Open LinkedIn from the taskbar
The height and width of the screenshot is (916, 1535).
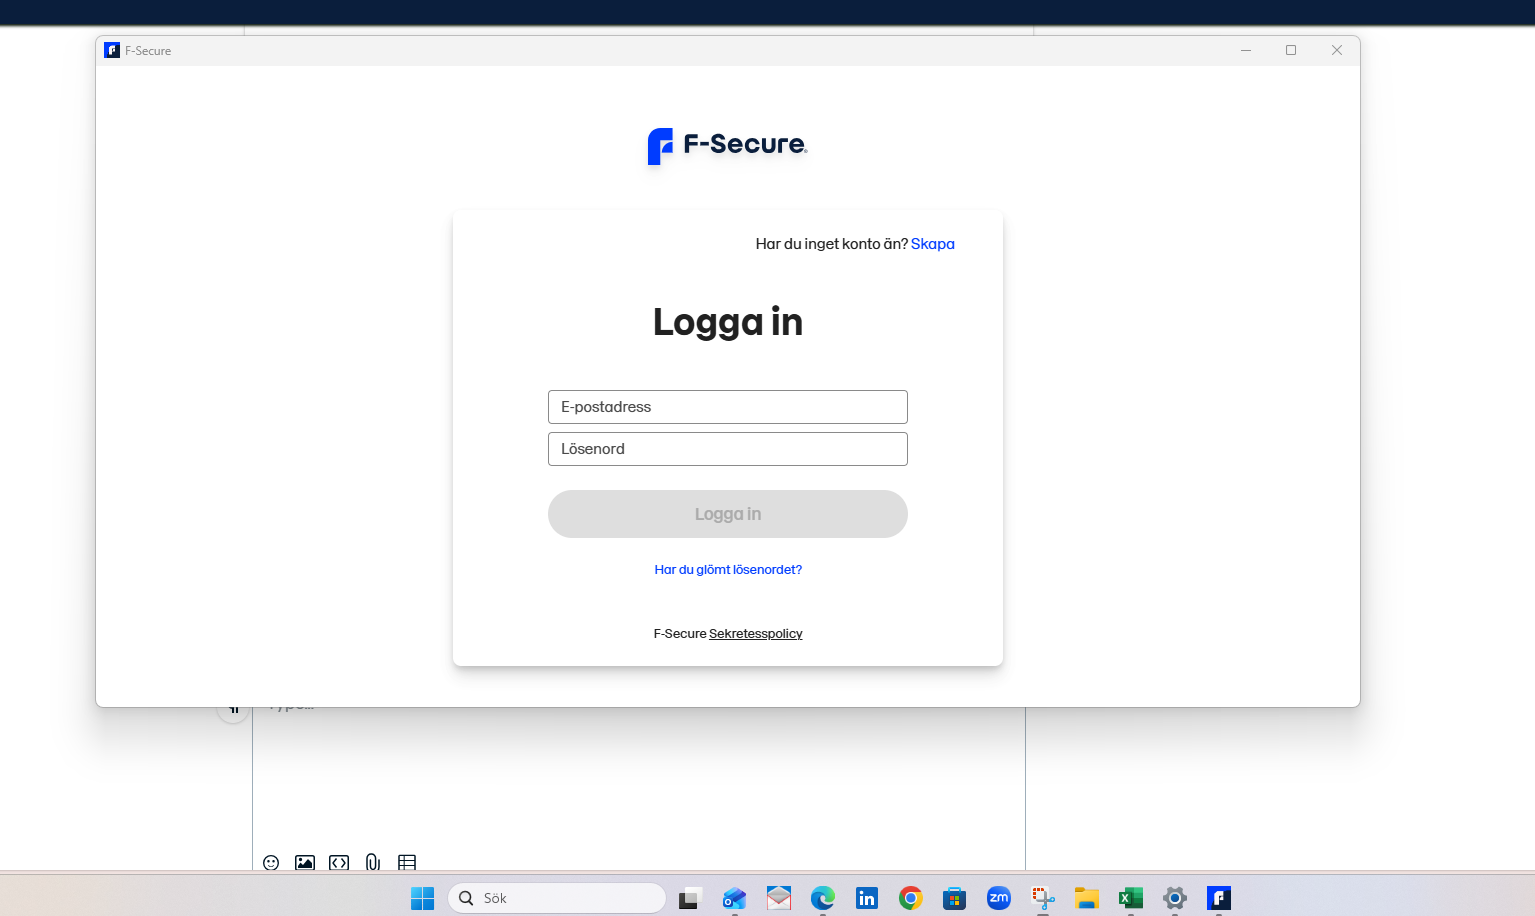pos(866,897)
